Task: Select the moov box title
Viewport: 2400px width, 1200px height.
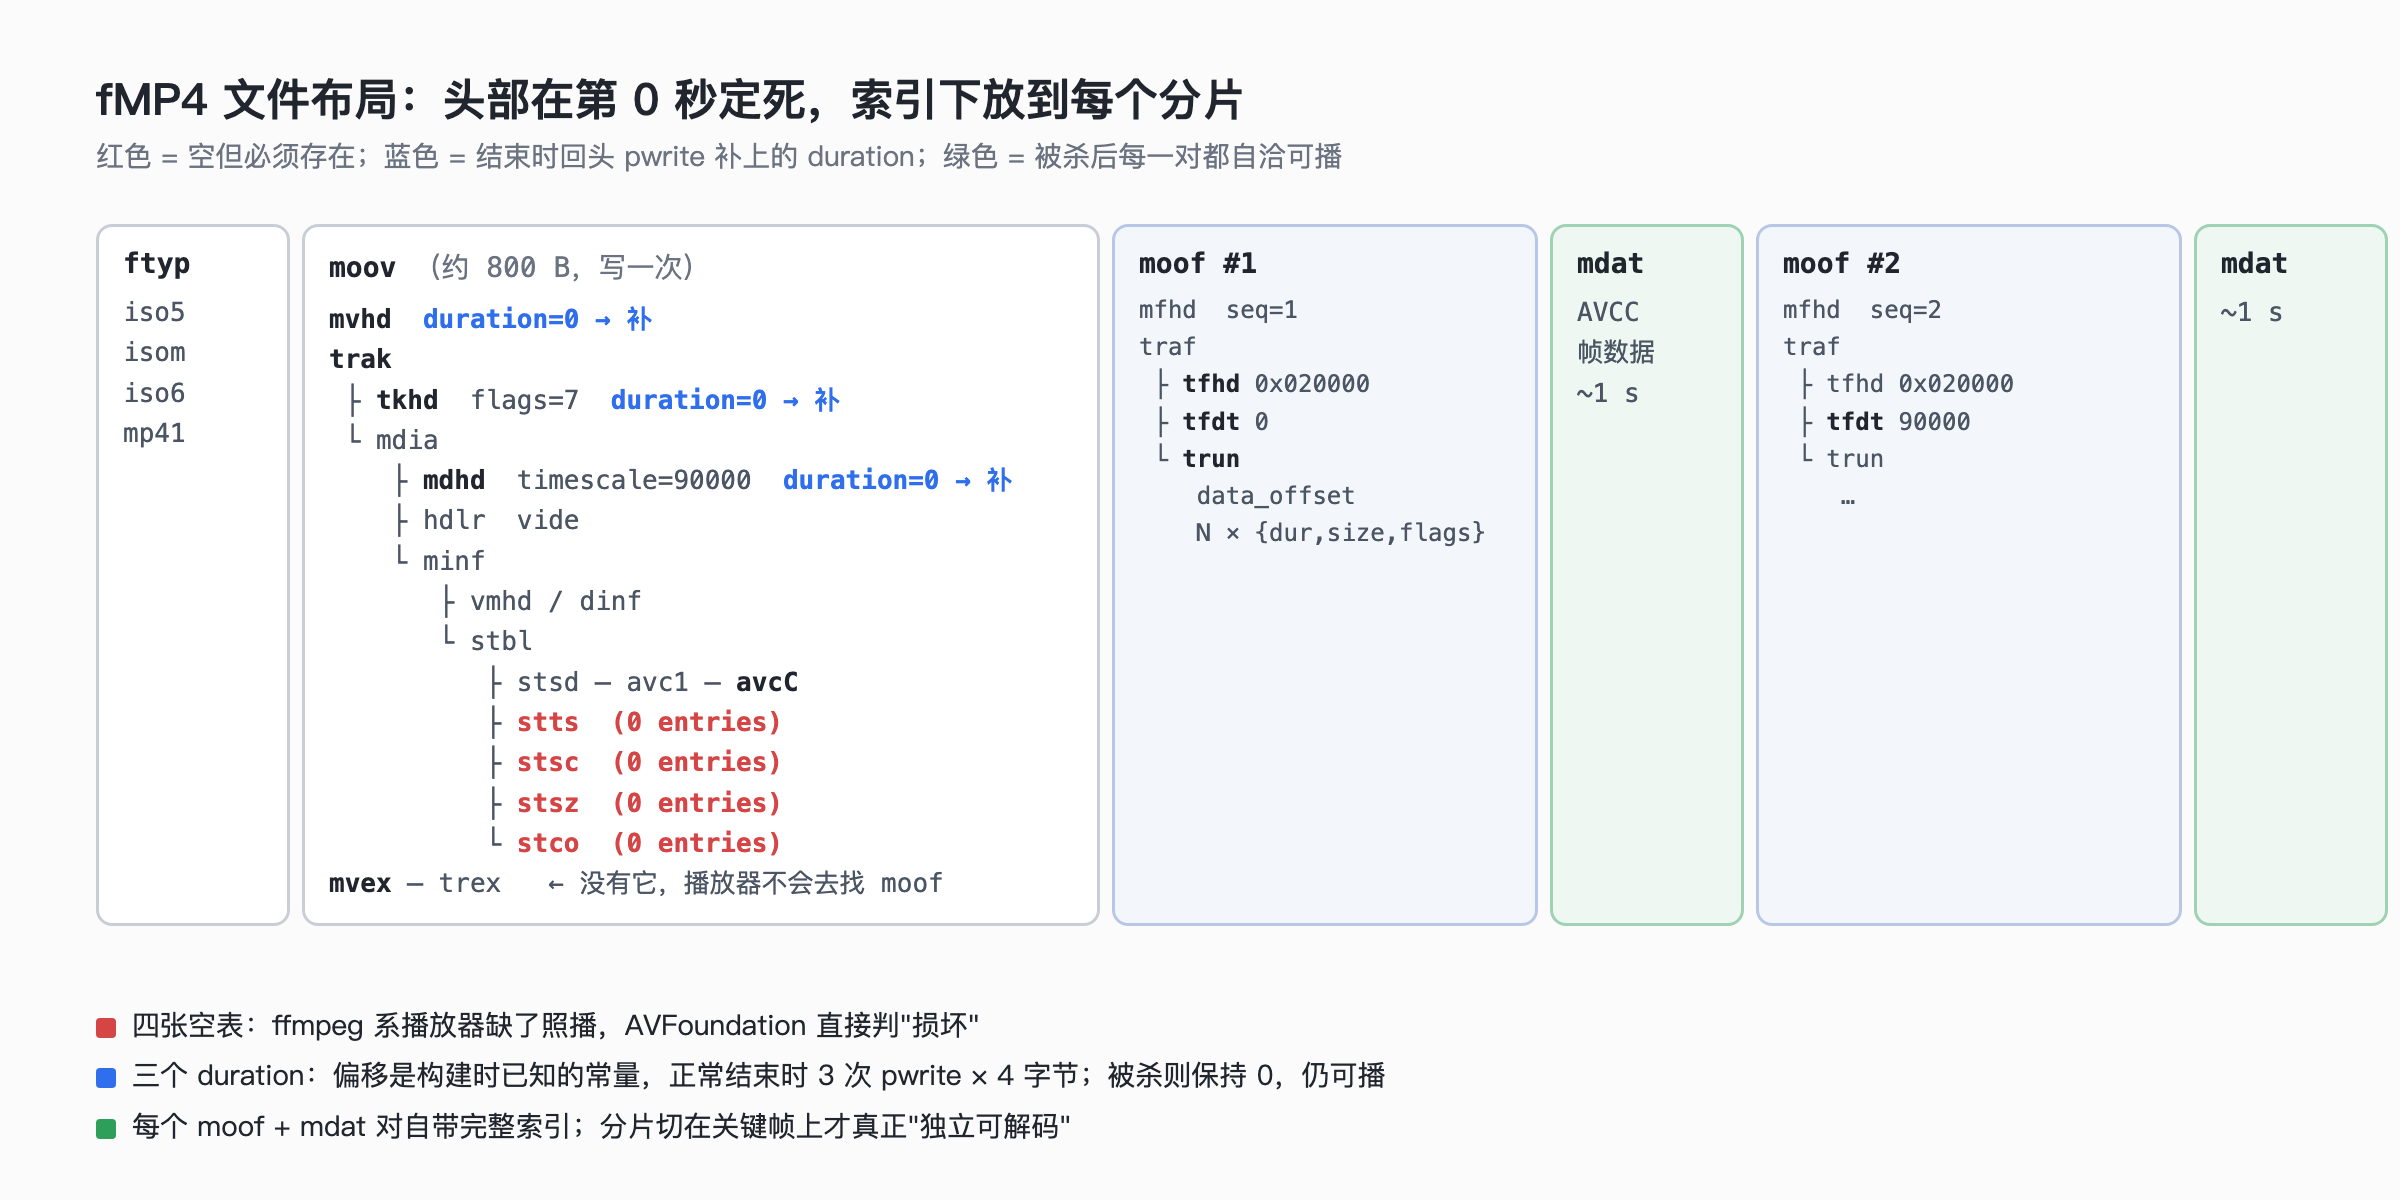Action: click(x=362, y=268)
